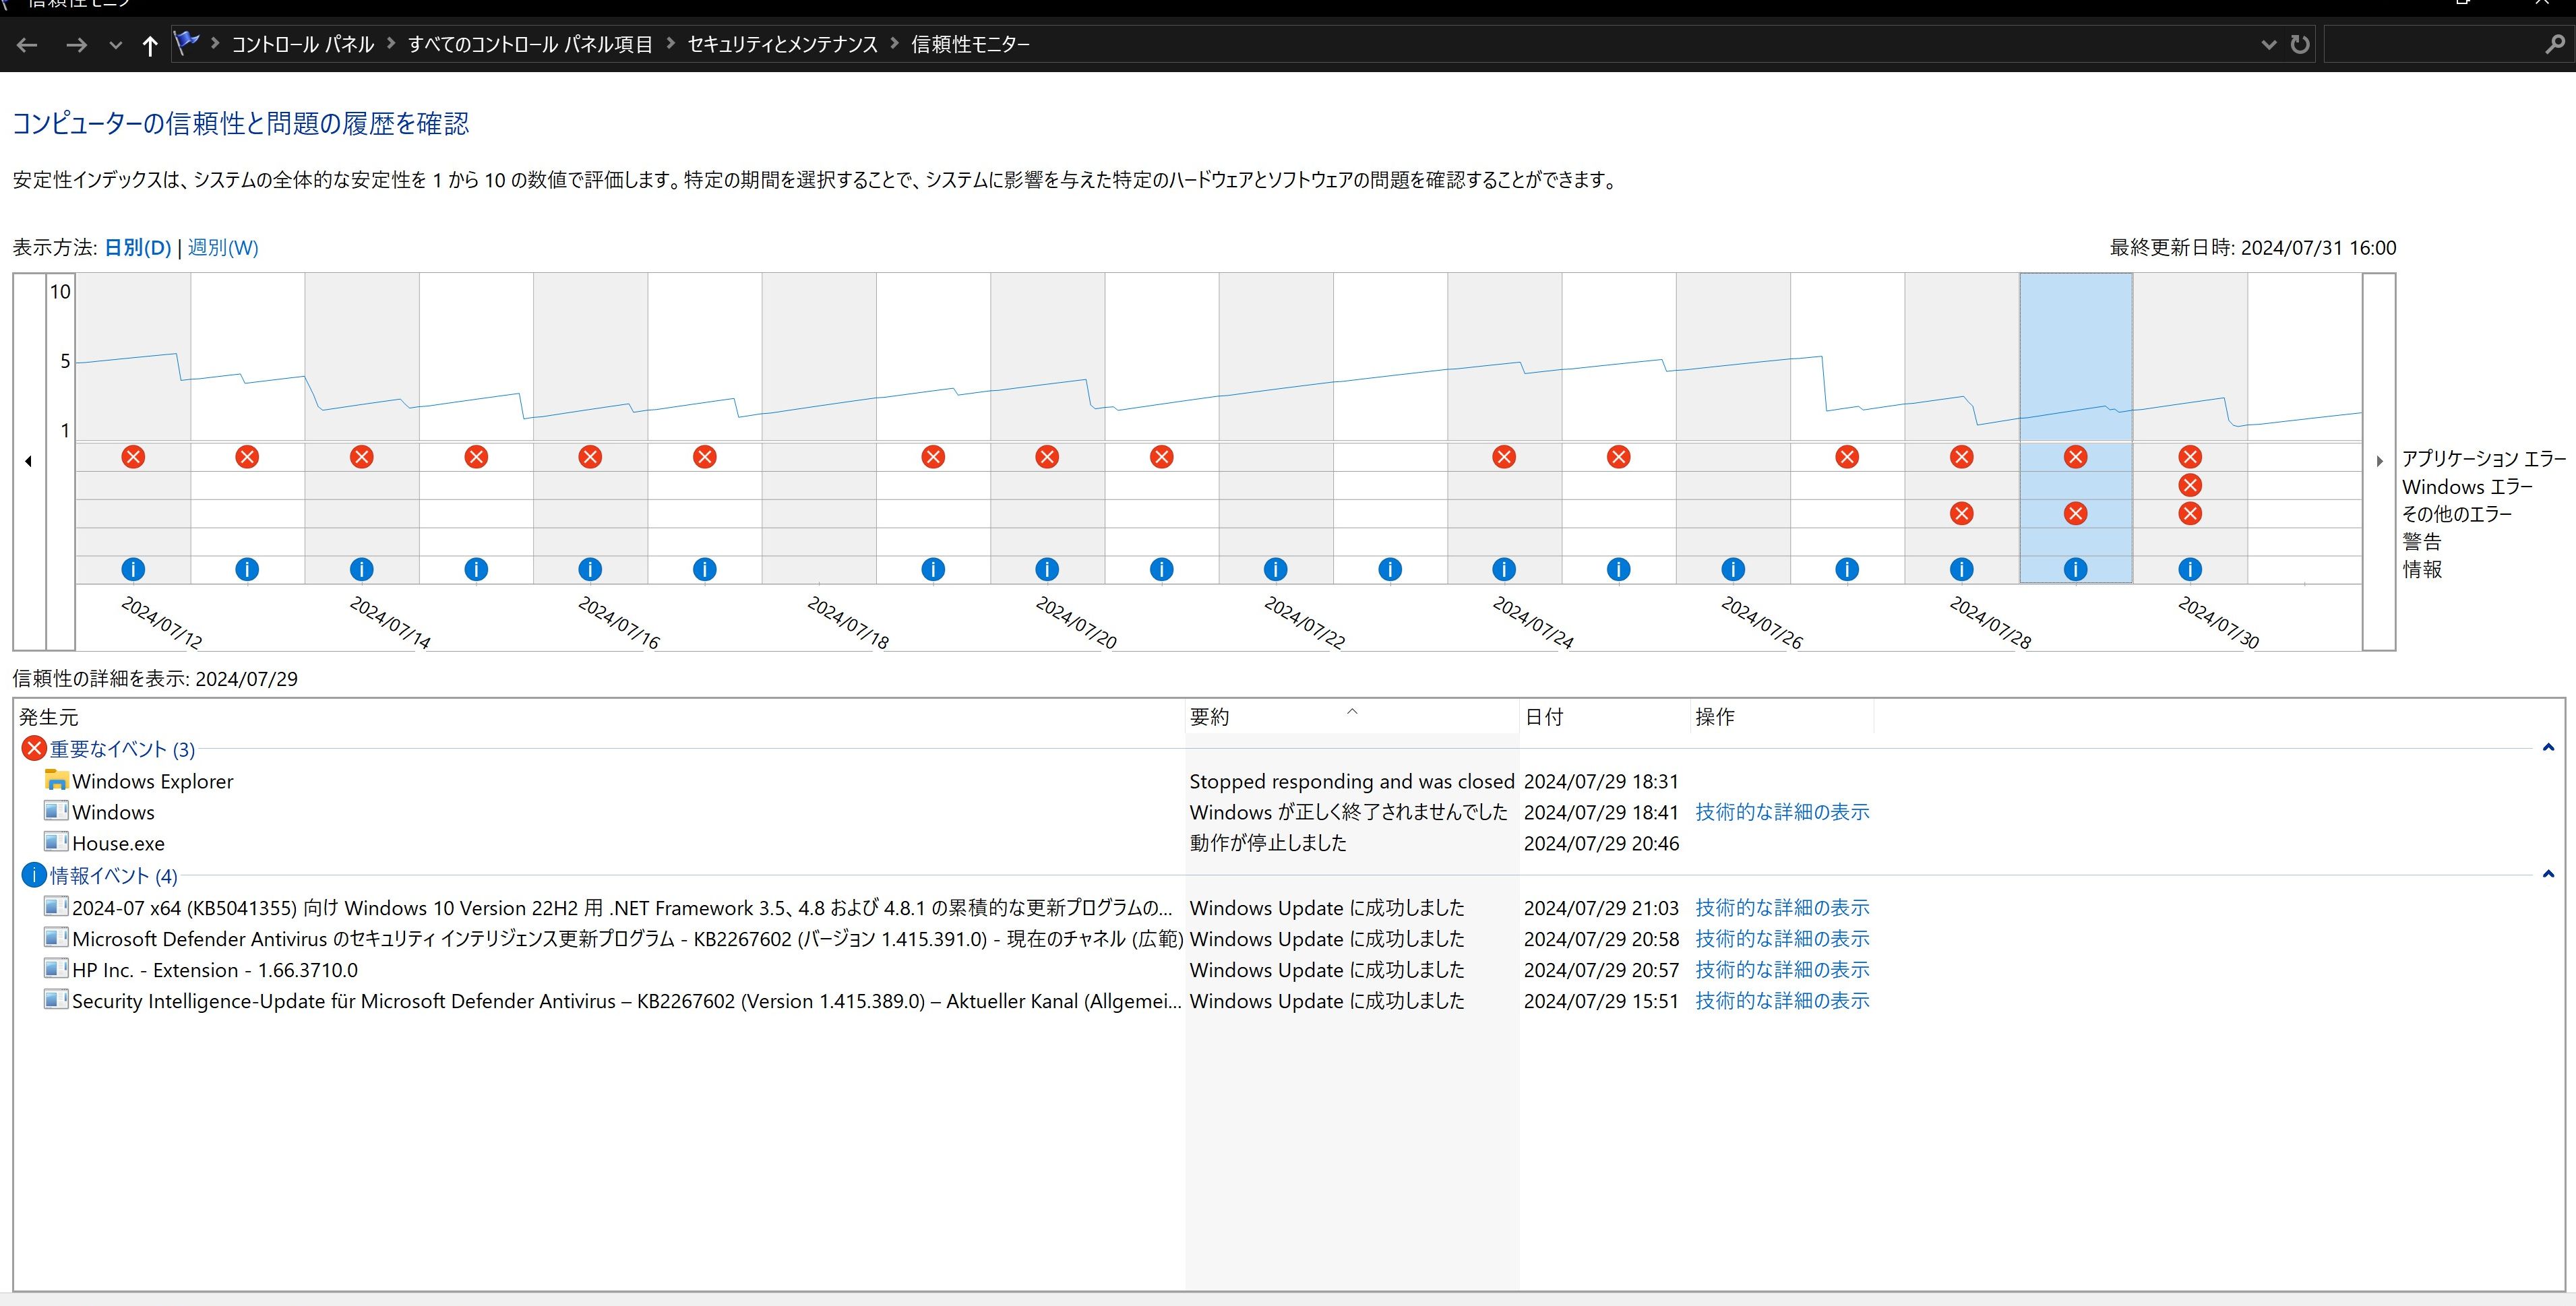
Task: Click application error icon for 2024/07/12
Action: pos(133,457)
